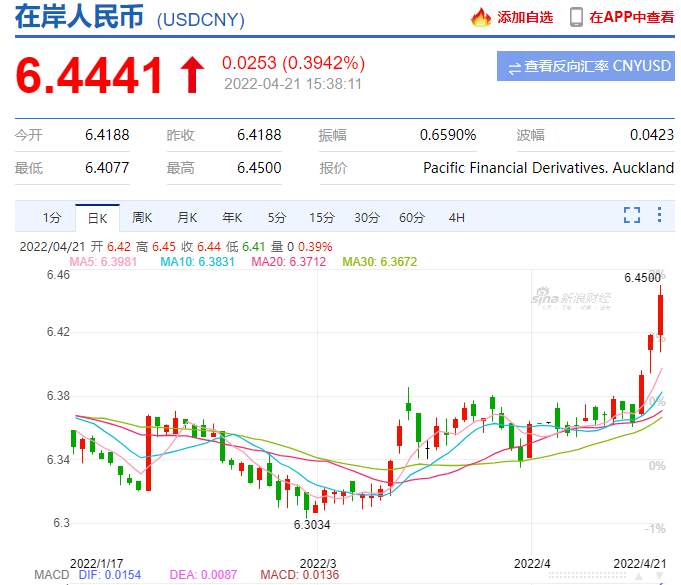This screenshot has height=585, width=681.
Task: Click the MACD: 0.0136 value label
Action: (x=300, y=575)
